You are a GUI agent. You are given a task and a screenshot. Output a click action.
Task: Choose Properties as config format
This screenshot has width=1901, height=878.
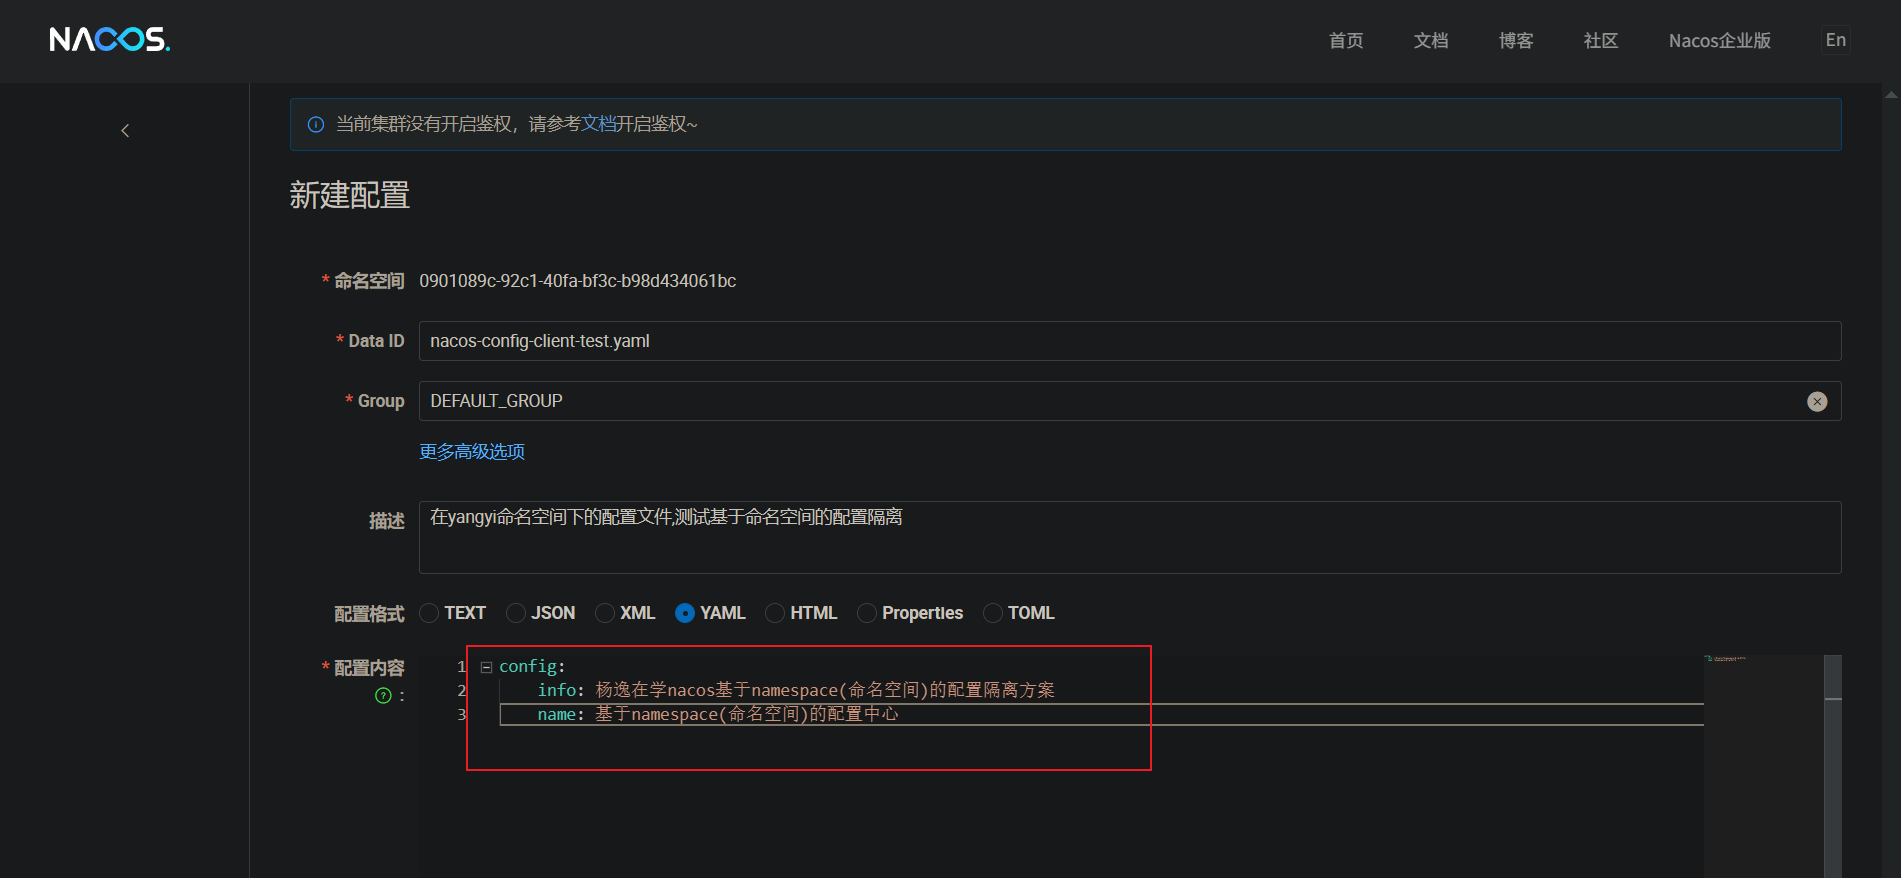click(867, 613)
